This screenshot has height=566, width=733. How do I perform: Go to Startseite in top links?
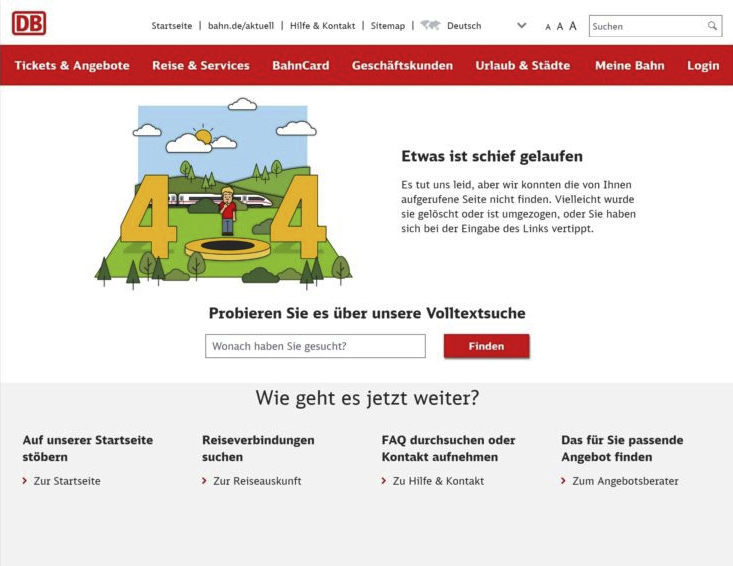tap(172, 26)
